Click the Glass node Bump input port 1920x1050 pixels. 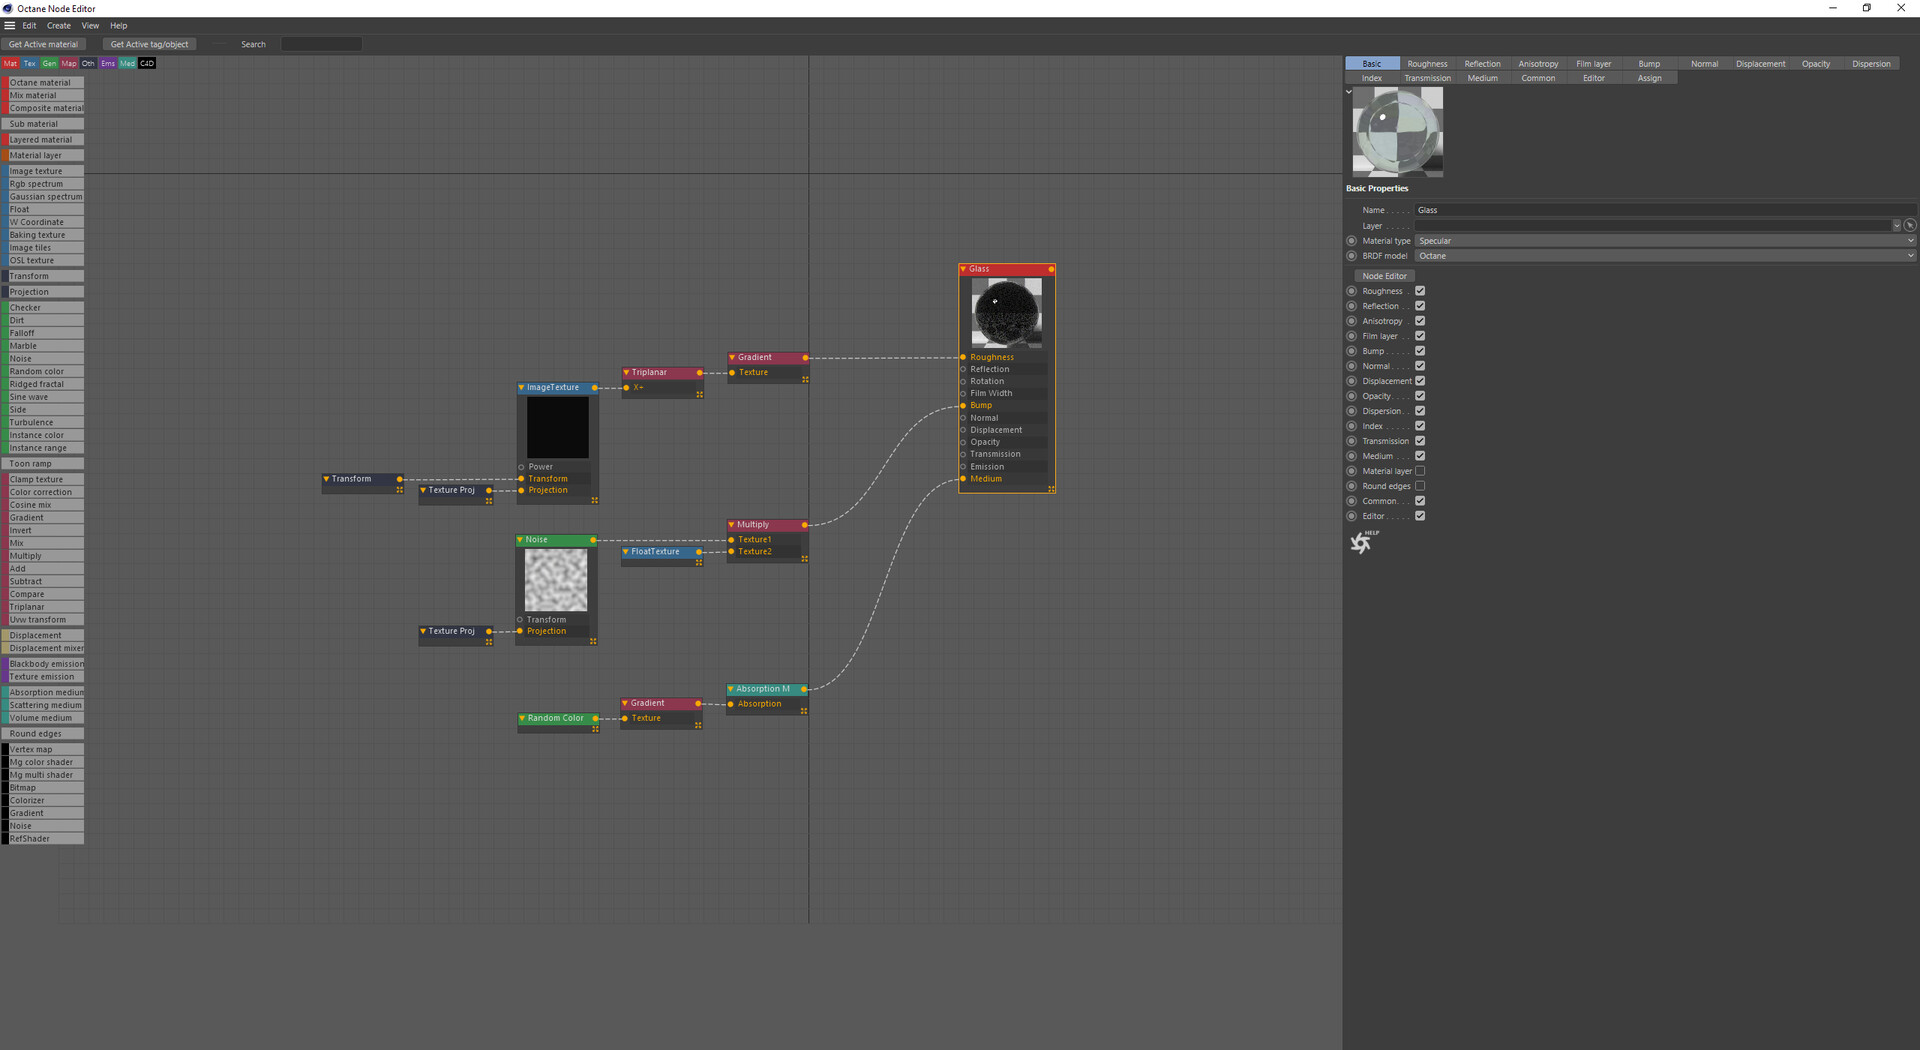(x=963, y=406)
